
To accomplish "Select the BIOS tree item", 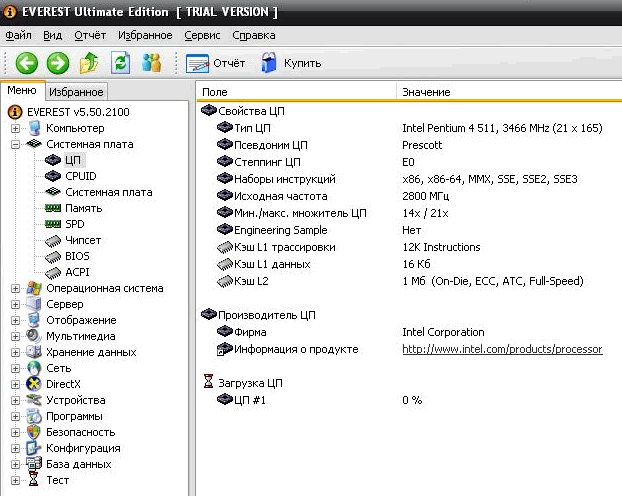I will [77, 256].
